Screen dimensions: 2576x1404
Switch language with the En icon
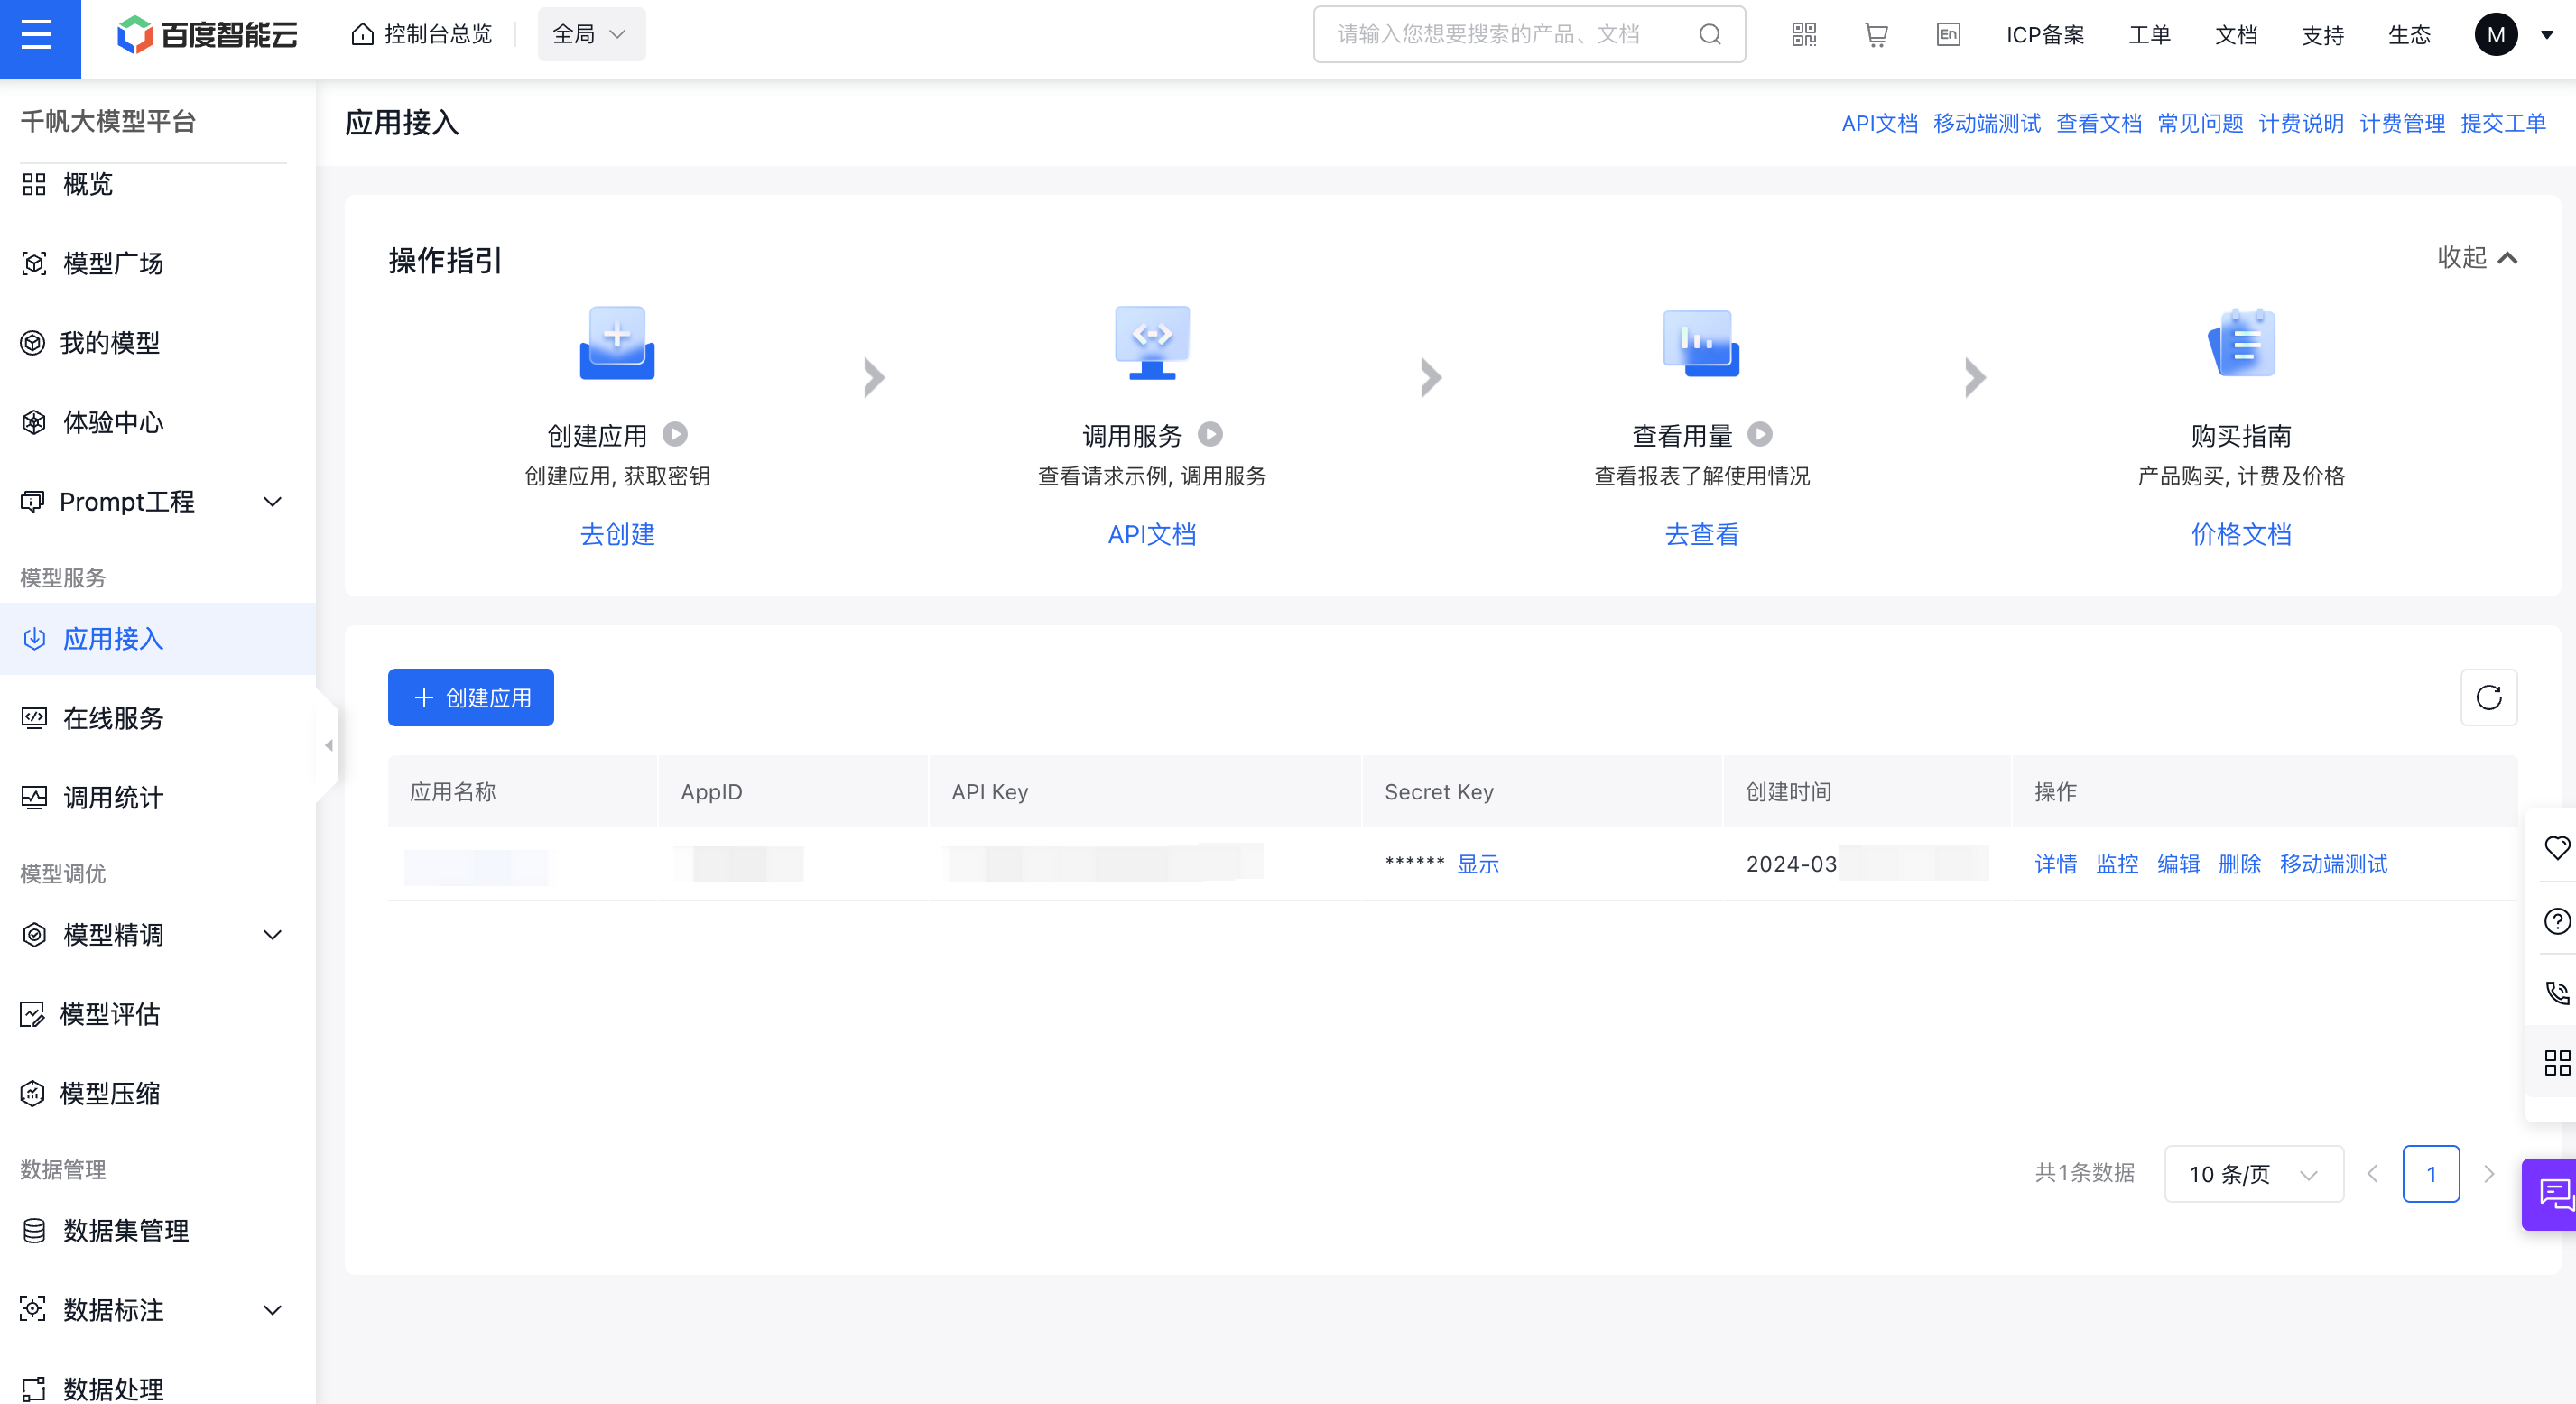click(1947, 35)
